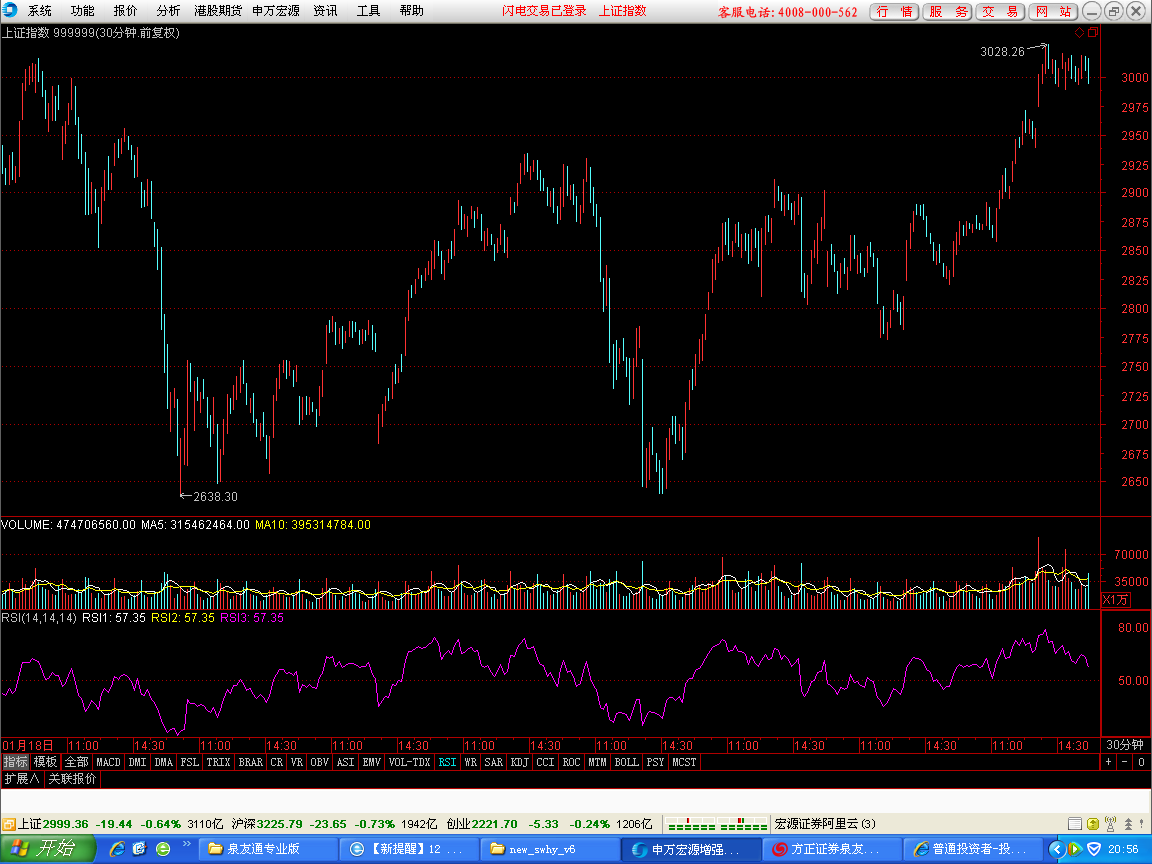Switch indicator to FSL
Screen dimensions: 1152x864
pyautogui.click(x=190, y=762)
